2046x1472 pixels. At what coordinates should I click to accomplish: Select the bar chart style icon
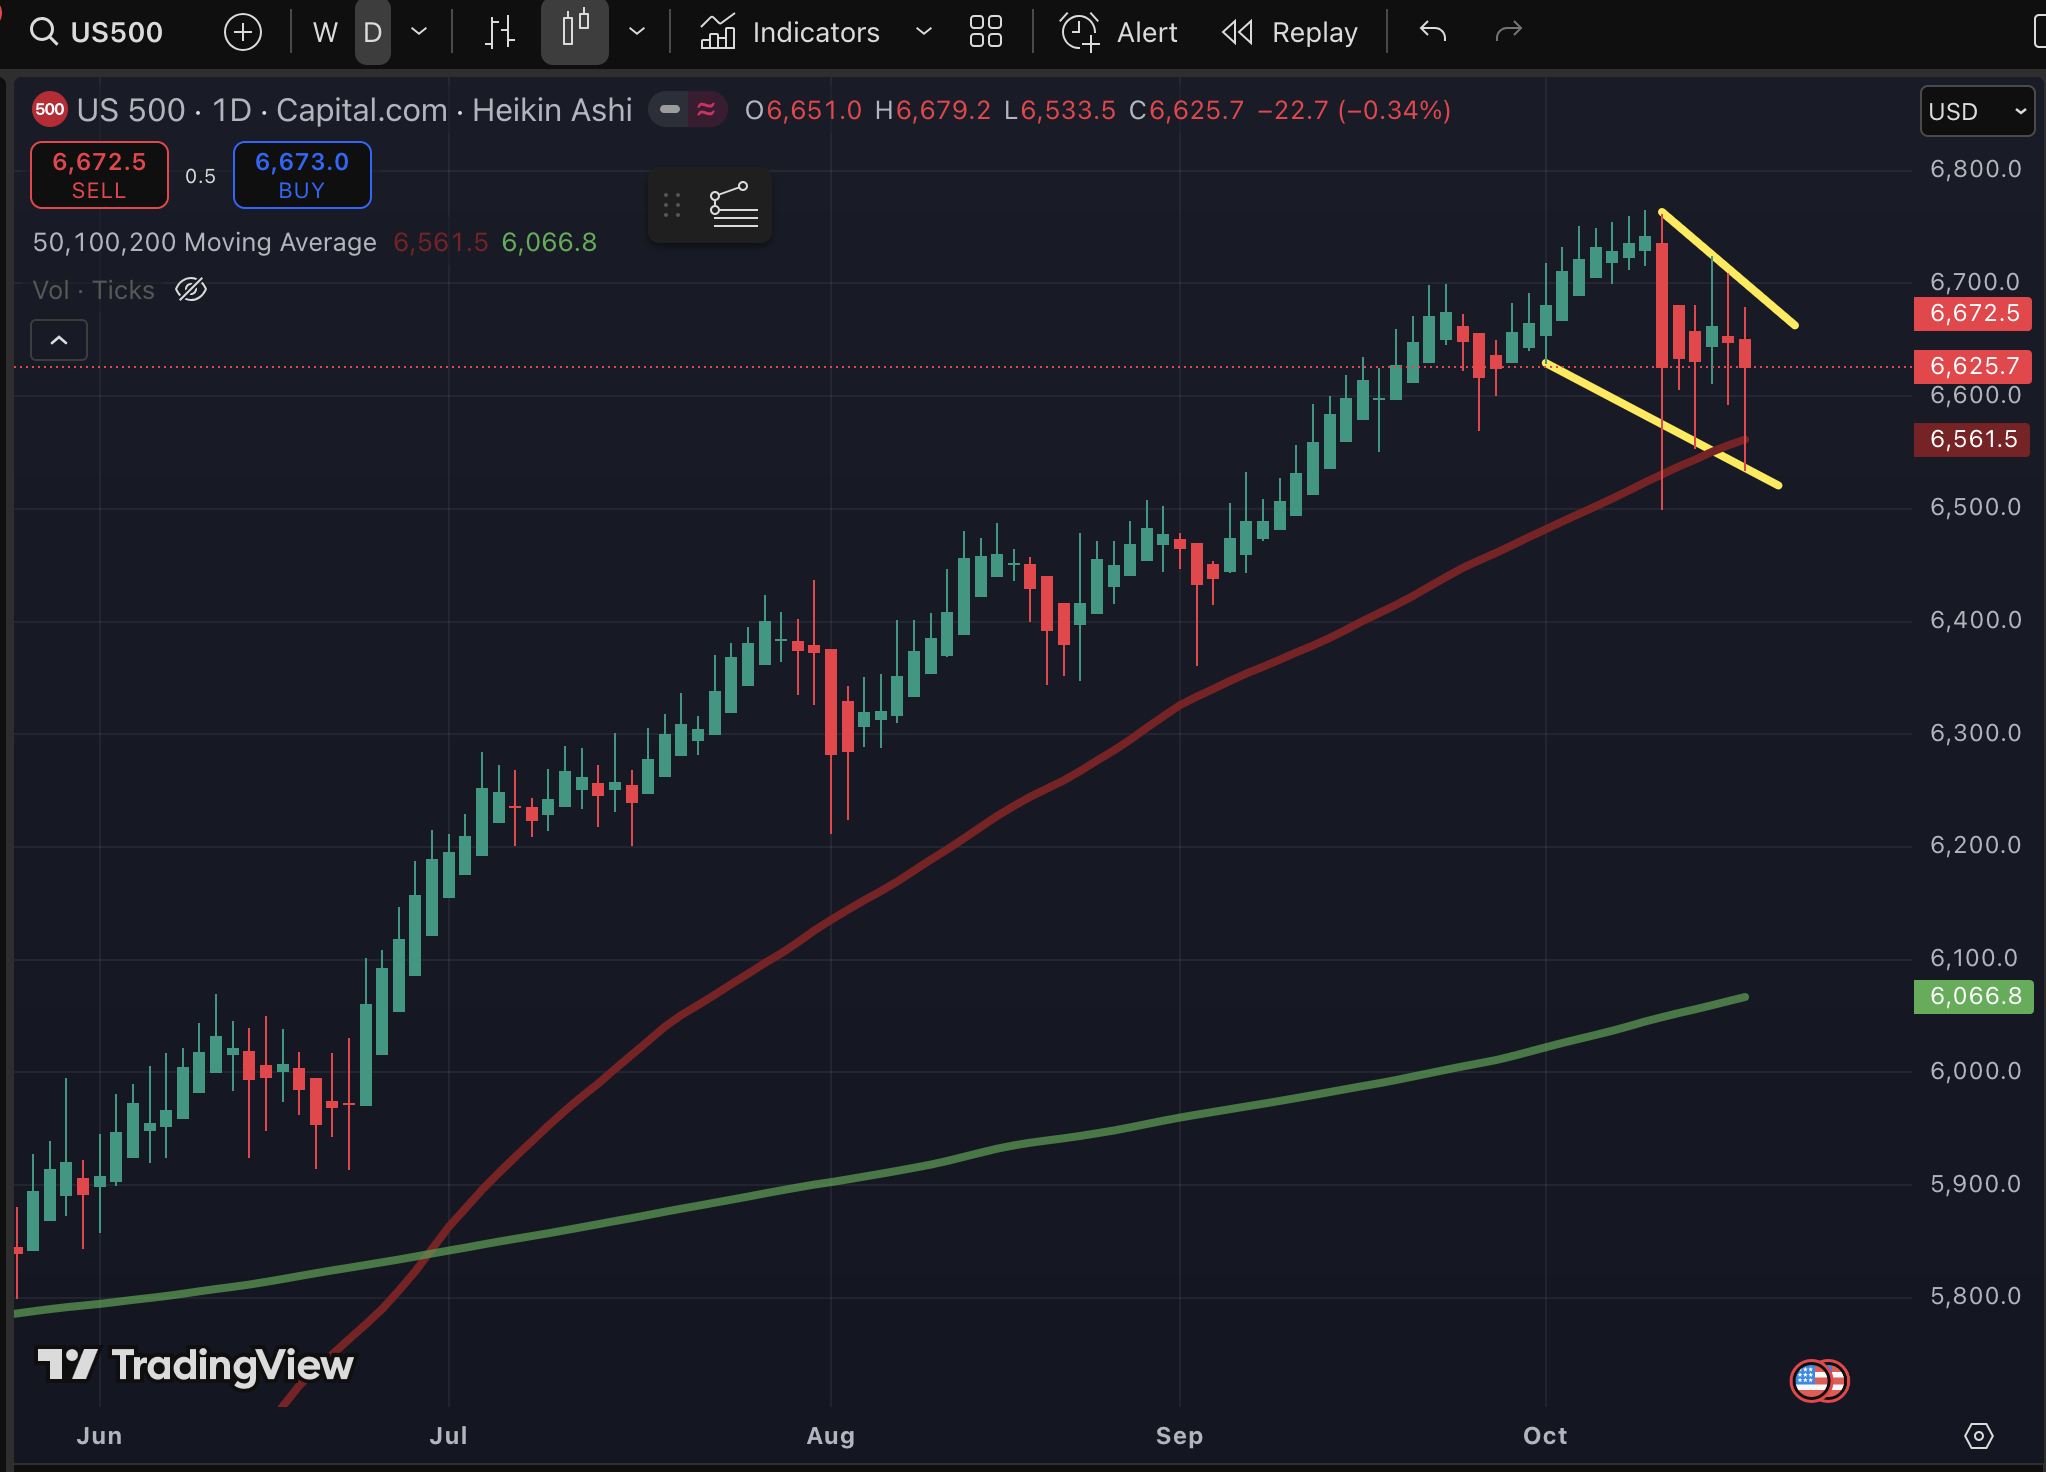pos(499,32)
